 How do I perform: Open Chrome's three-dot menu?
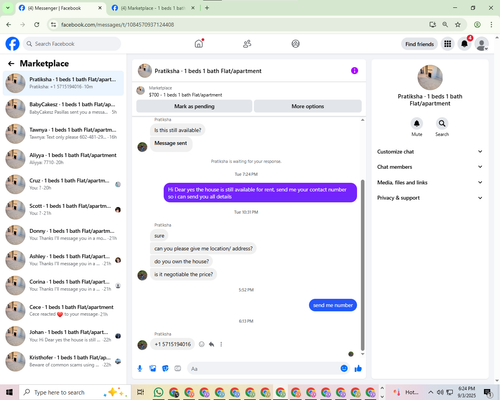pyautogui.click(x=491, y=25)
